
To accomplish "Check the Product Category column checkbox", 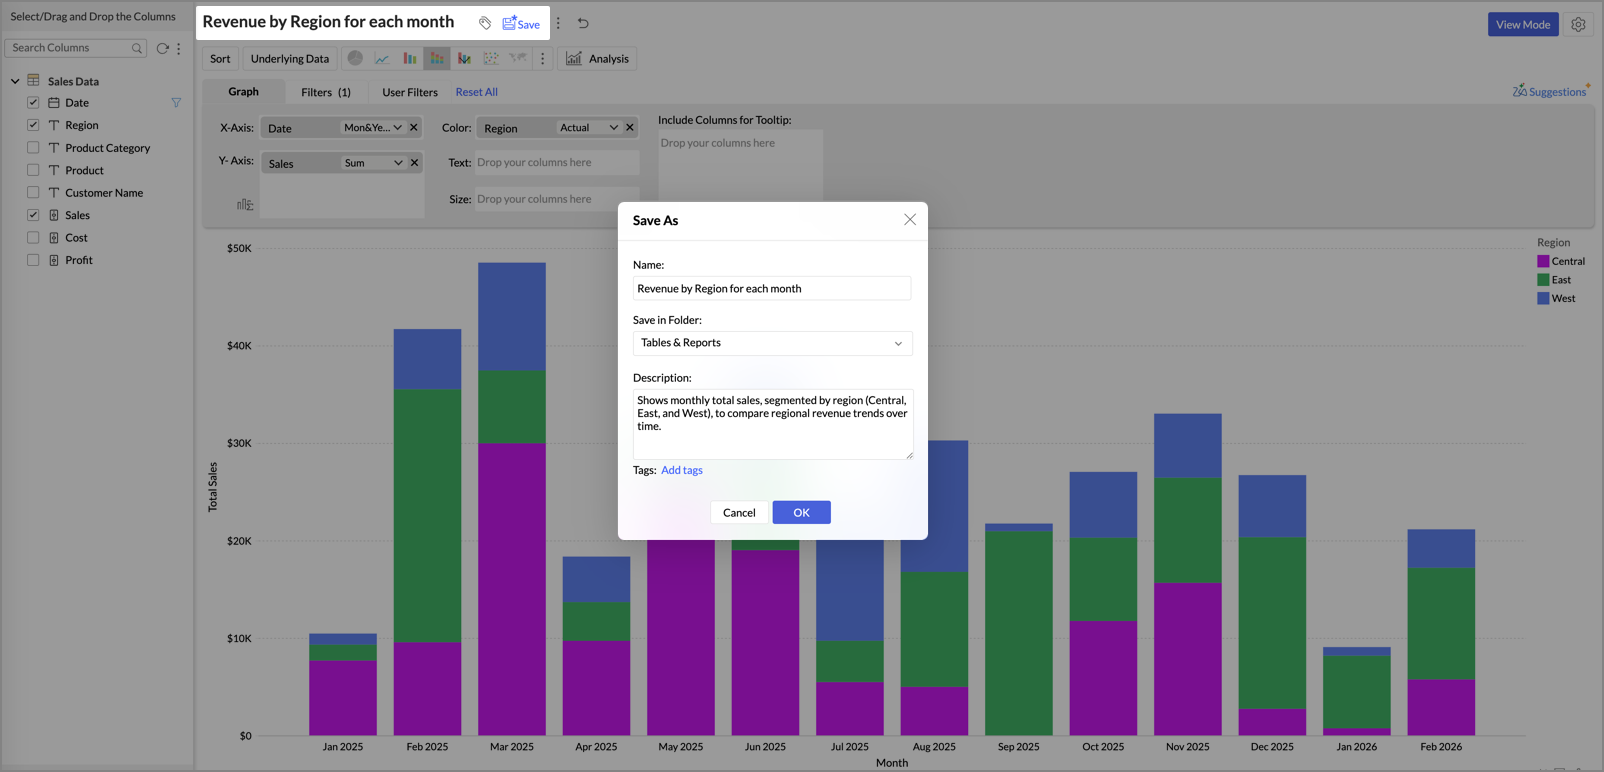I will (33, 148).
